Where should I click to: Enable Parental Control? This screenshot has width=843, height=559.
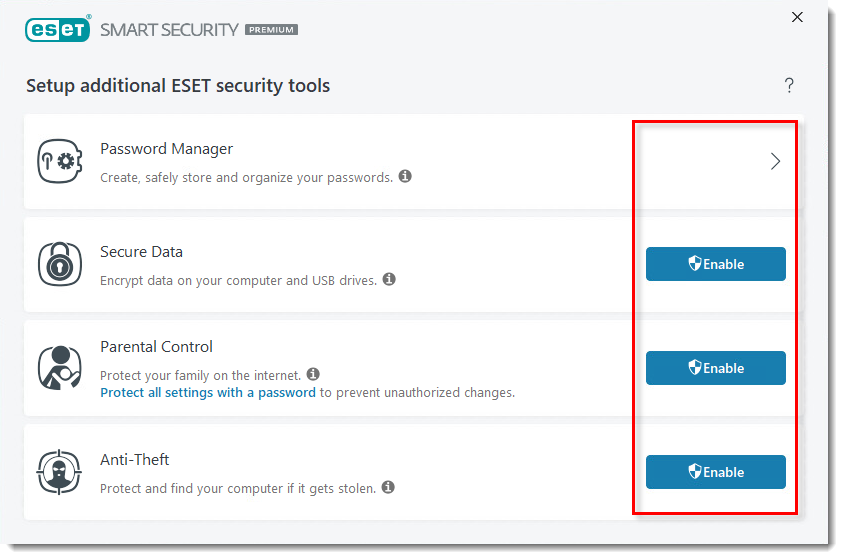coord(716,368)
